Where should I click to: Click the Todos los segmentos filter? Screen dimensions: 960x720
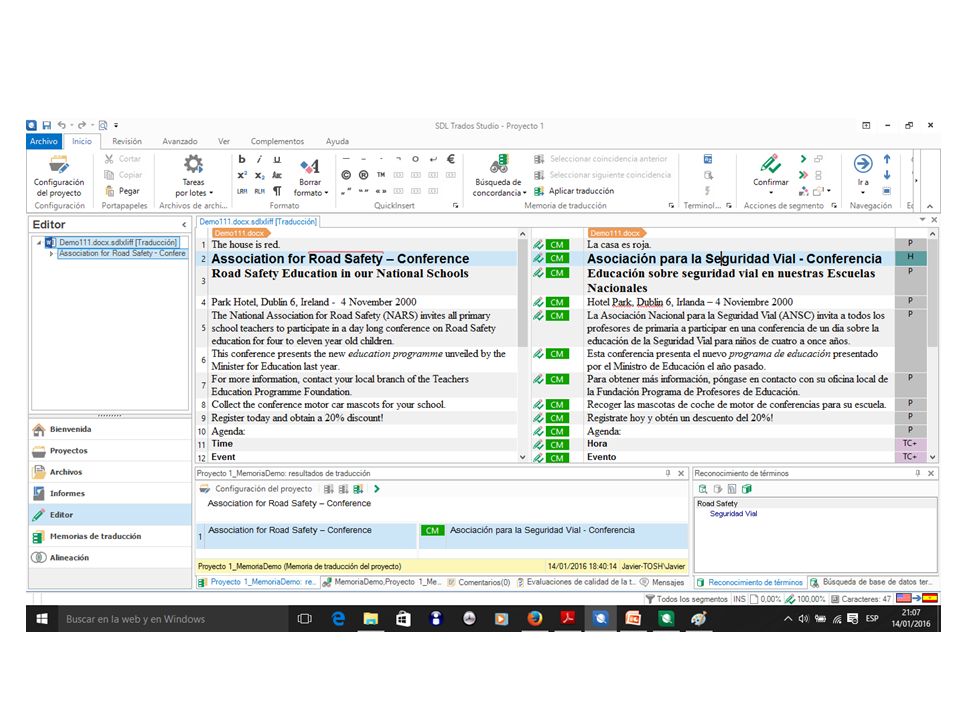pyautogui.click(x=686, y=599)
